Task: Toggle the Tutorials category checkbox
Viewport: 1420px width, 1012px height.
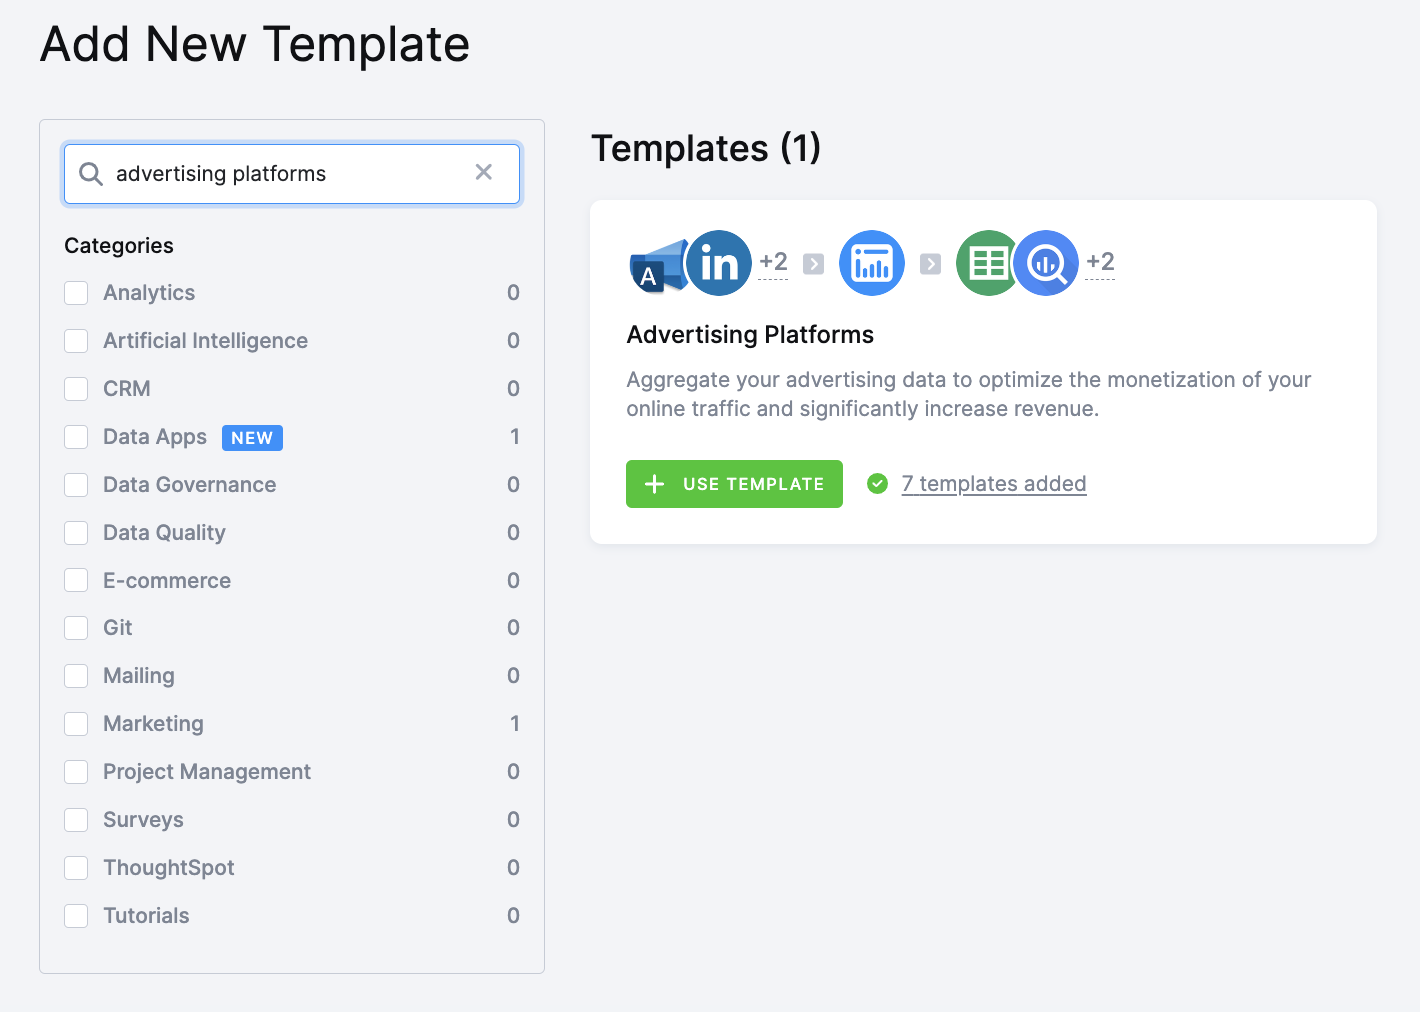Action: (76, 916)
